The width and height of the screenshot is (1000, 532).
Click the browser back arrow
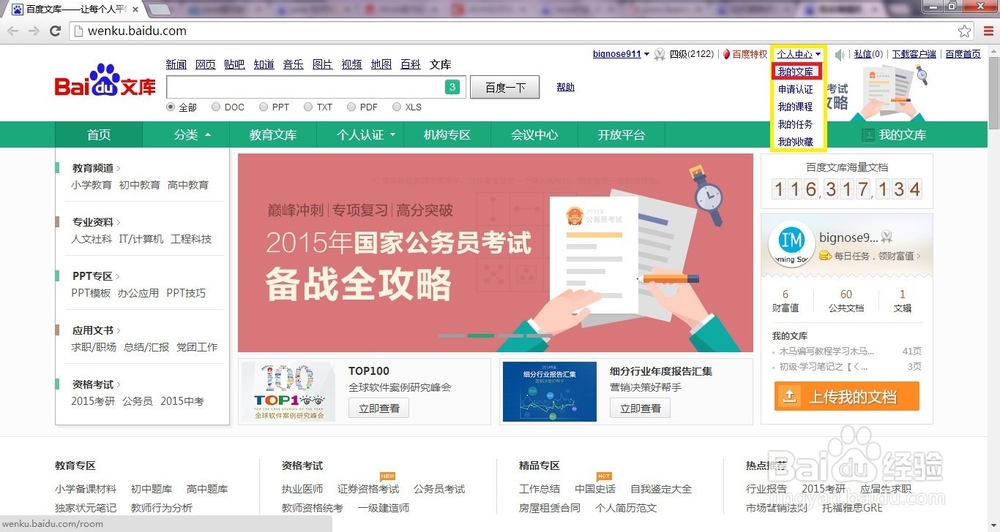click(x=13, y=31)
